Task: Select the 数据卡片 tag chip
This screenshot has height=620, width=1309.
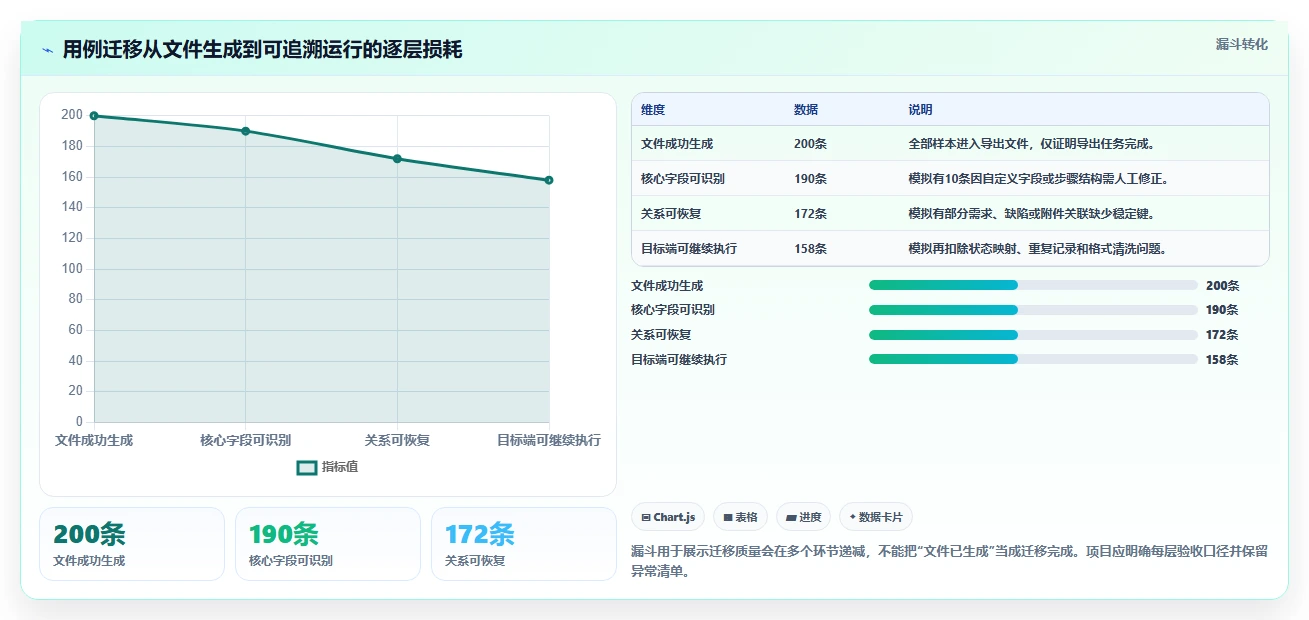Action: [x=875, y=517]
